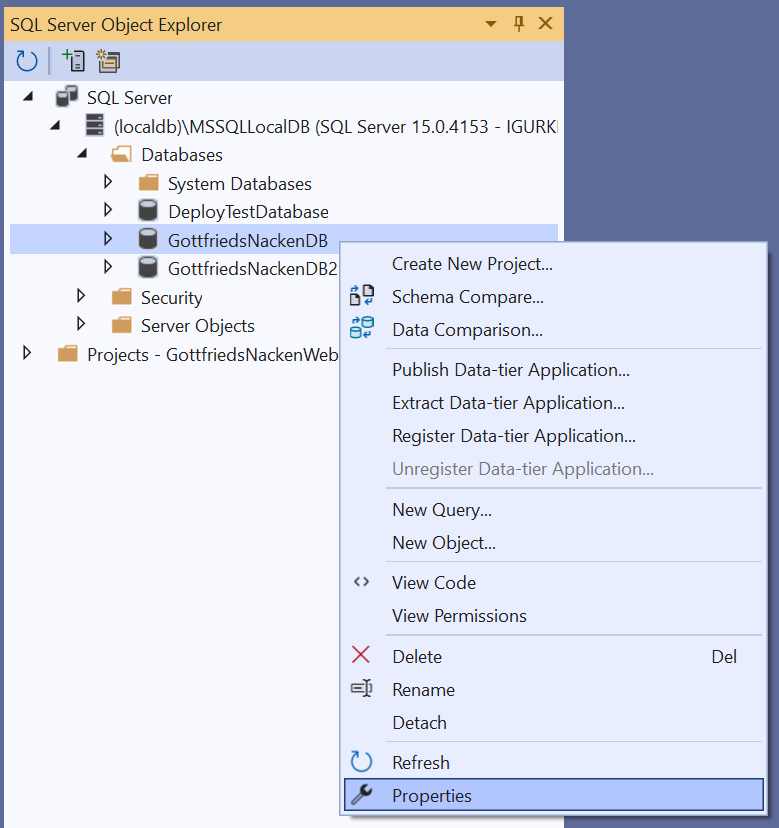Expand the Security folder node

82,297
